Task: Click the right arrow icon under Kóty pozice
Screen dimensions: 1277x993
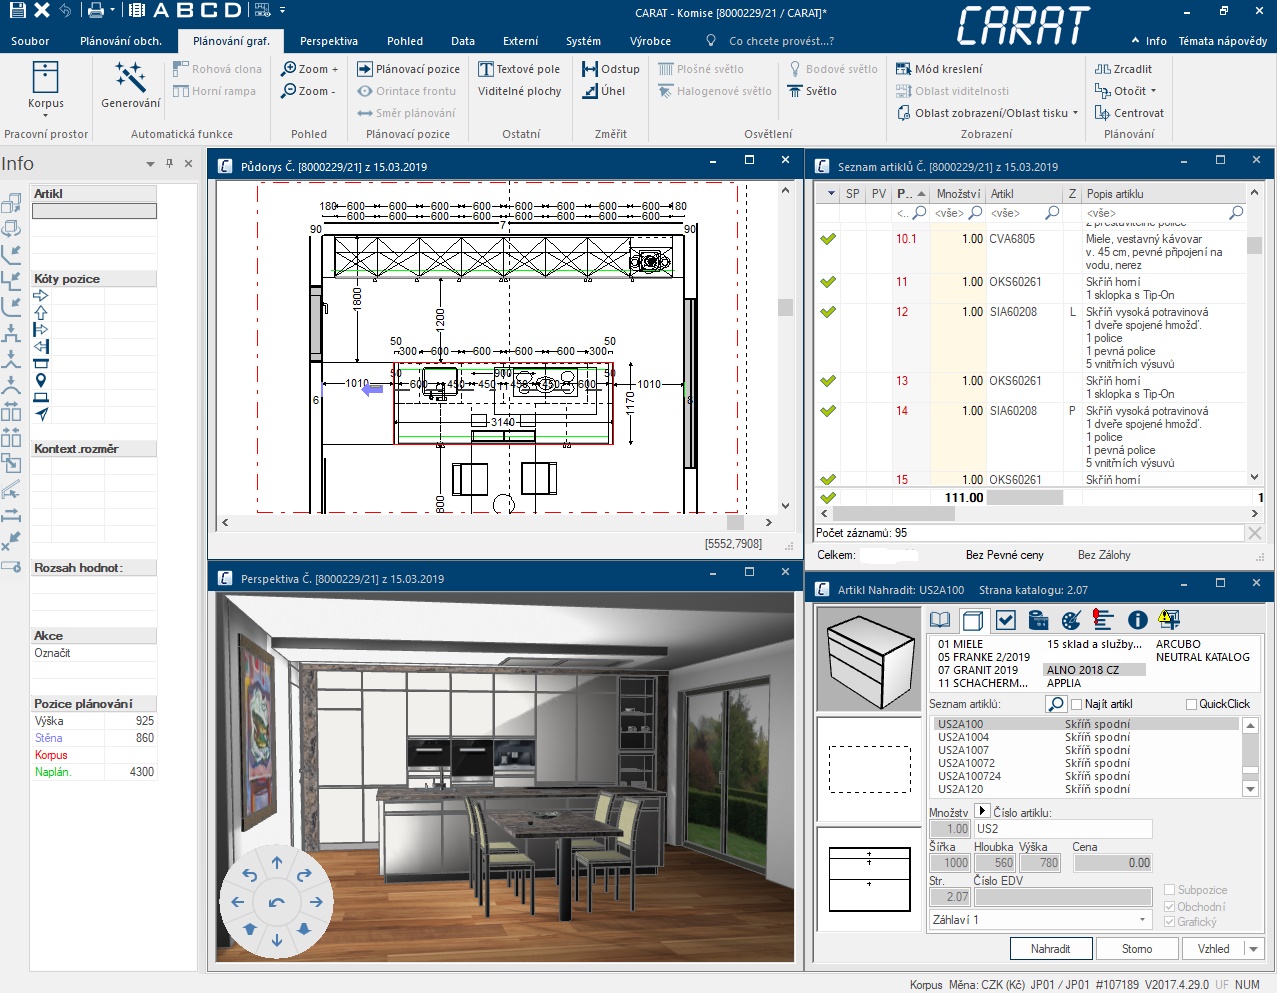Action: click(41, 296)
